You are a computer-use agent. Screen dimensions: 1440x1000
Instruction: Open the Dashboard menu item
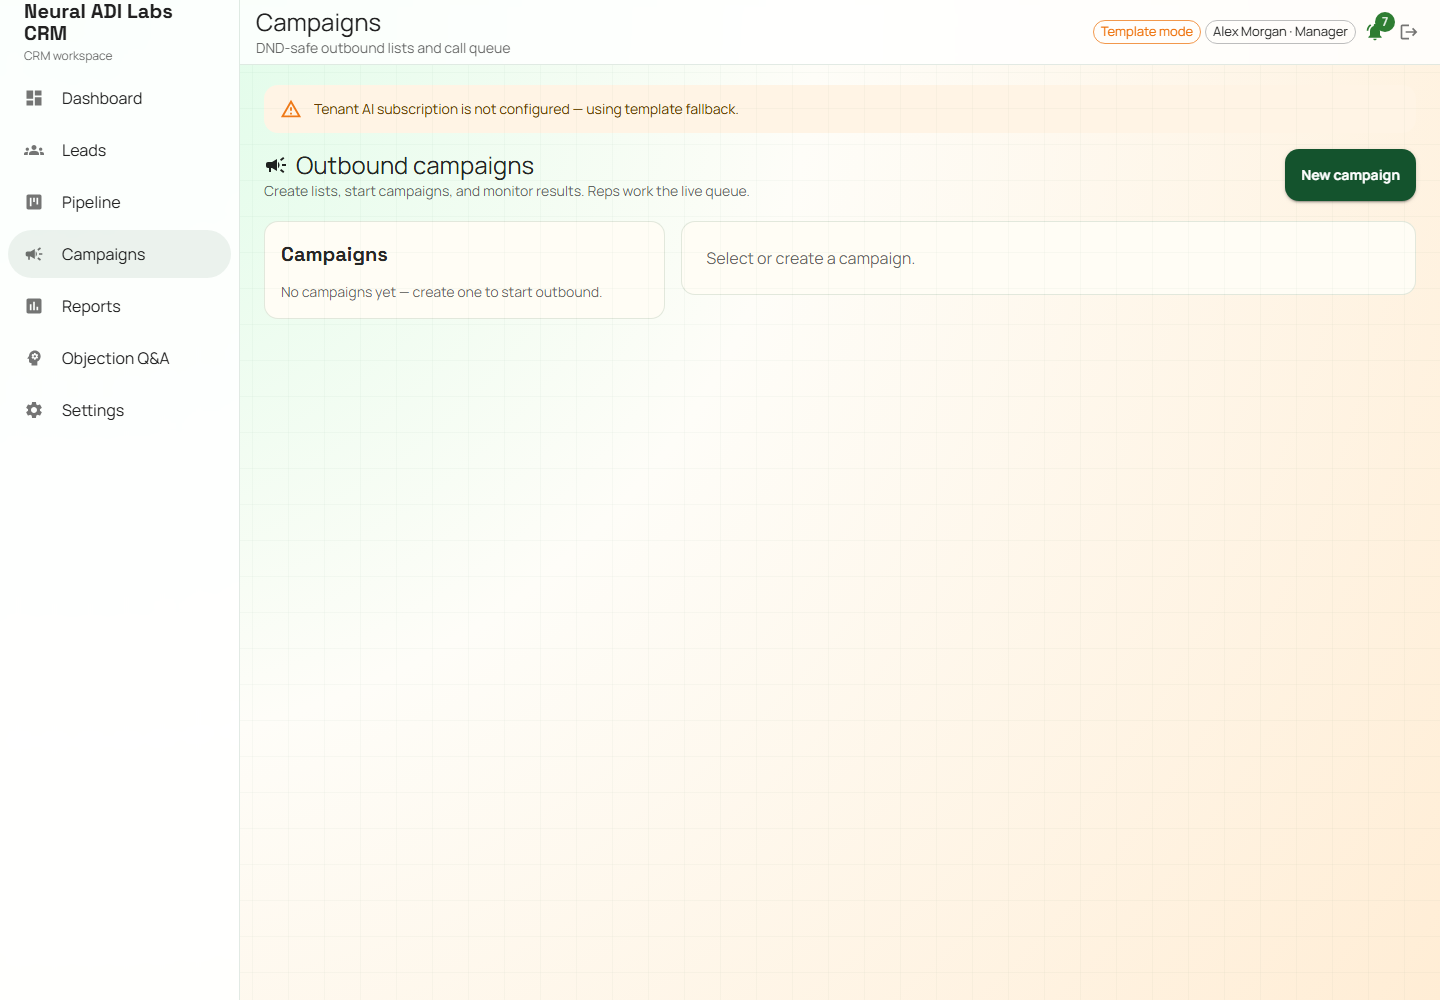(119, 98)
